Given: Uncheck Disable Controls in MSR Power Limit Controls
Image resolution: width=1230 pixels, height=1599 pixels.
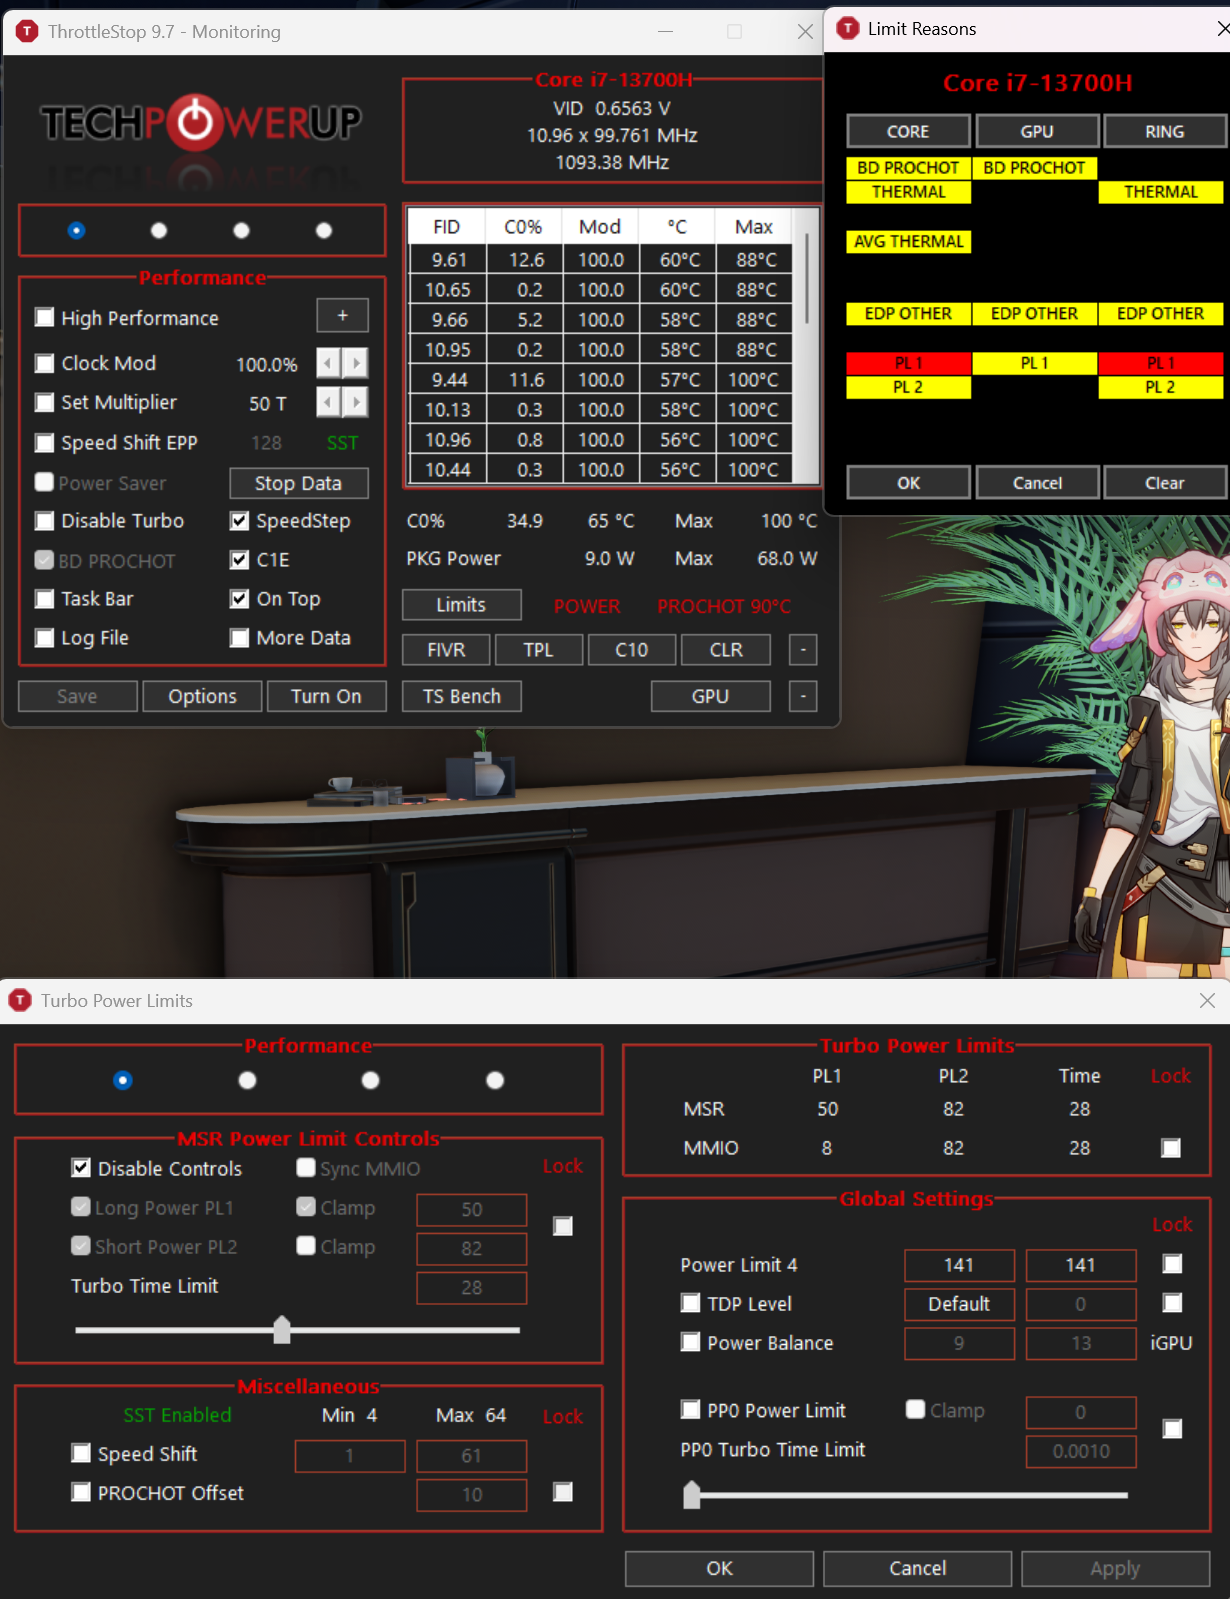Looking at the screenshot, I should pos(81,1168).
